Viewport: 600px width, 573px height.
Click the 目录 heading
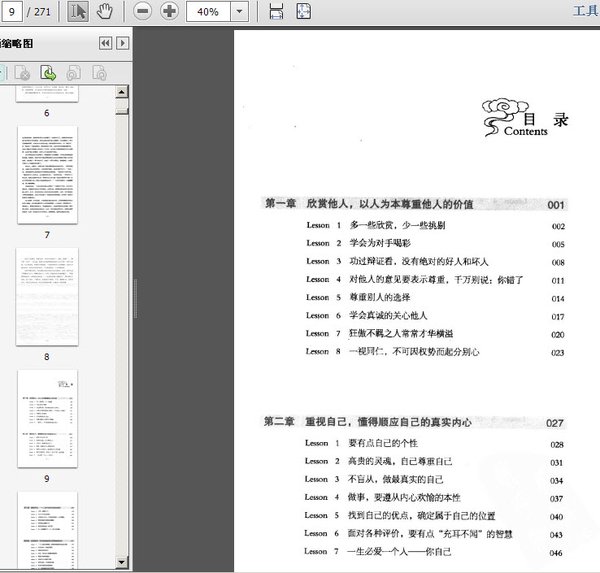click(x=546, y=119)
